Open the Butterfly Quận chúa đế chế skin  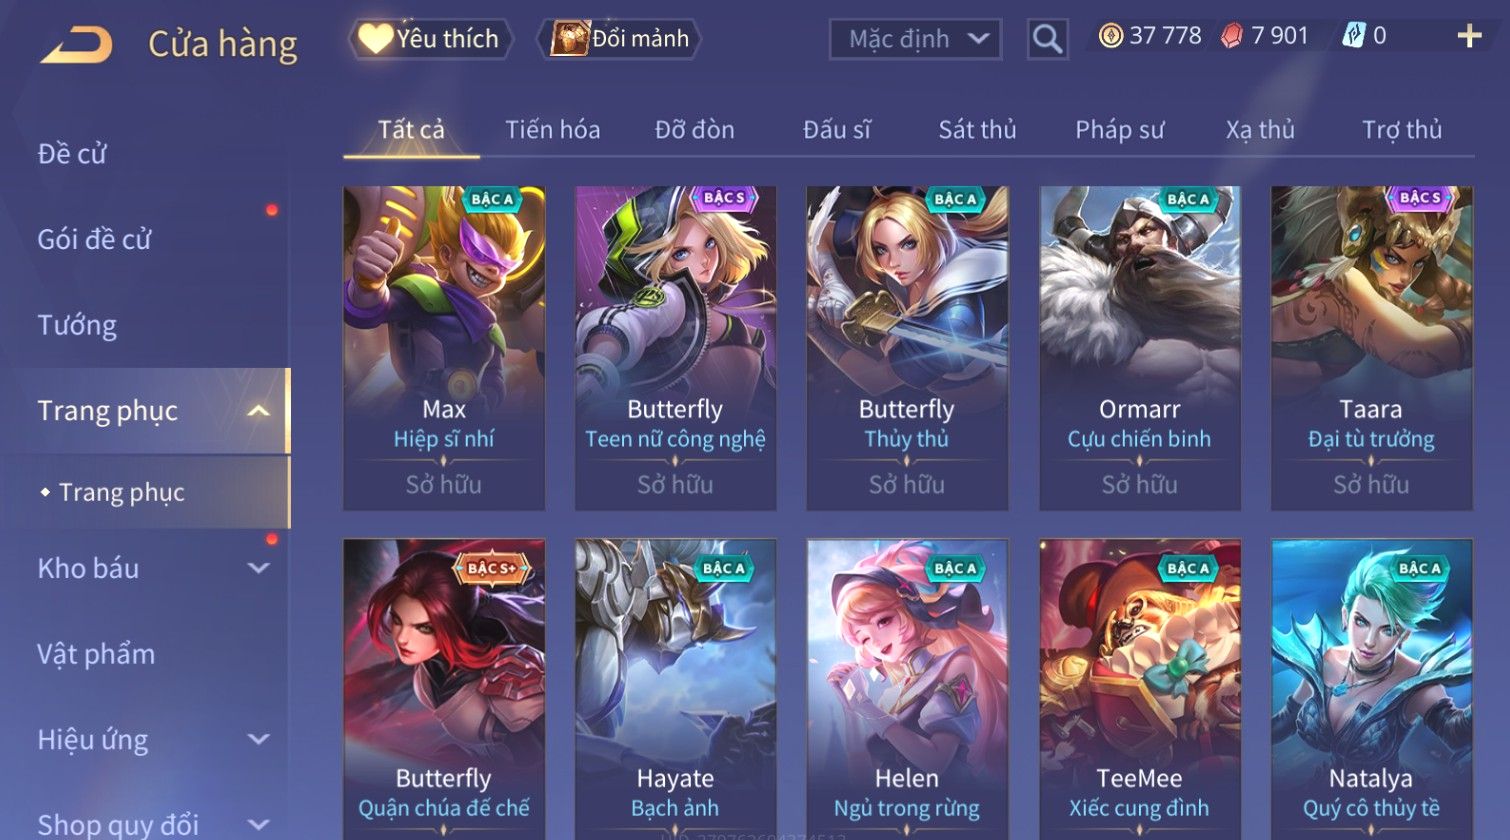pos(444,689)
